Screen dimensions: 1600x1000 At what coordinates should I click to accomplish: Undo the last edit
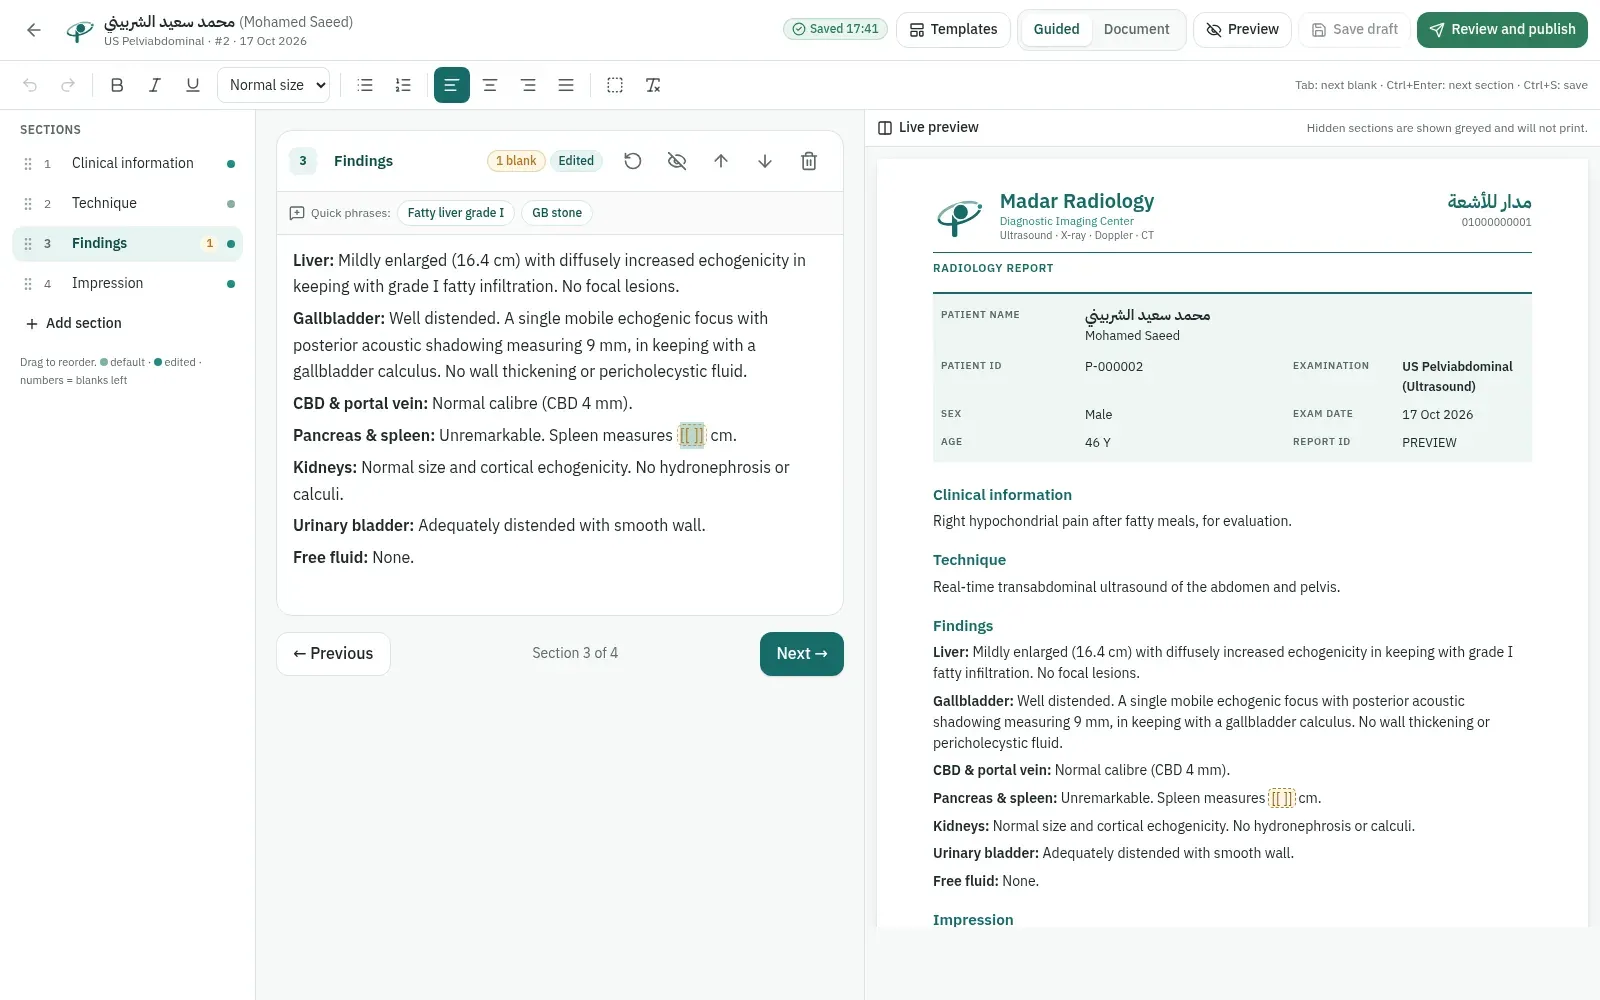pos(30,85)
